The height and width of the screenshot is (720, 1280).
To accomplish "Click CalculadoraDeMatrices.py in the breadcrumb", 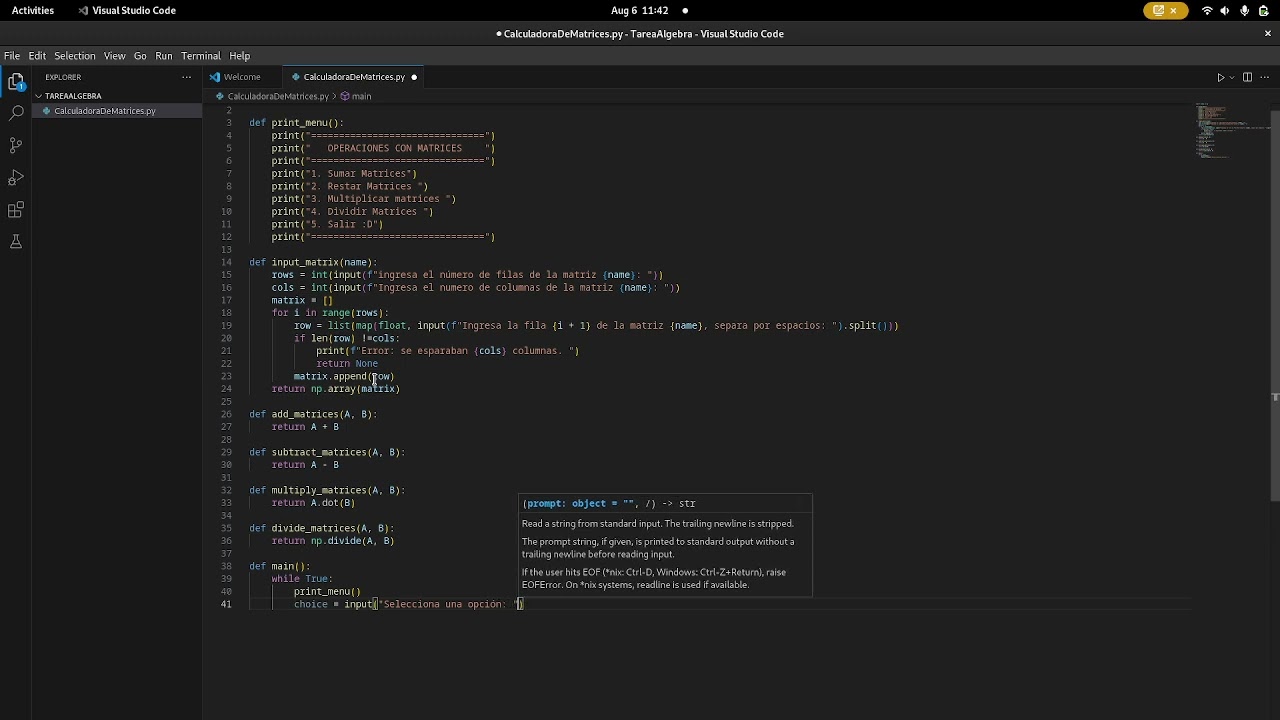I will (278, 96).
